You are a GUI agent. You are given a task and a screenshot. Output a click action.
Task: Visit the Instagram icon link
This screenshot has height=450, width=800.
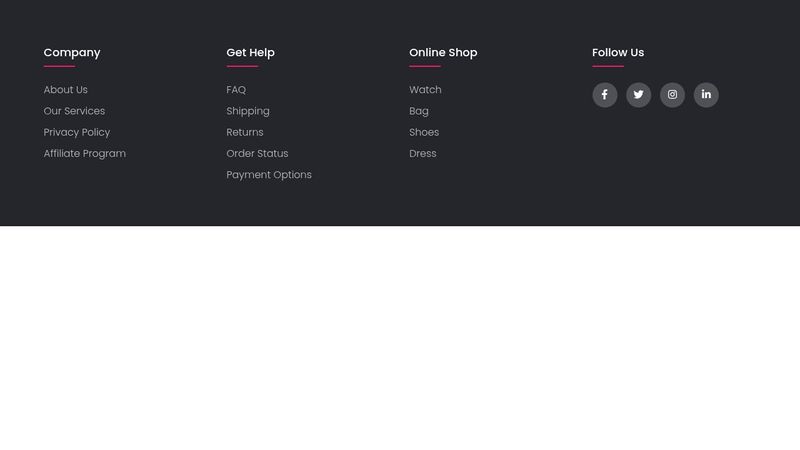pyautogui.click(x=672, y=95)
